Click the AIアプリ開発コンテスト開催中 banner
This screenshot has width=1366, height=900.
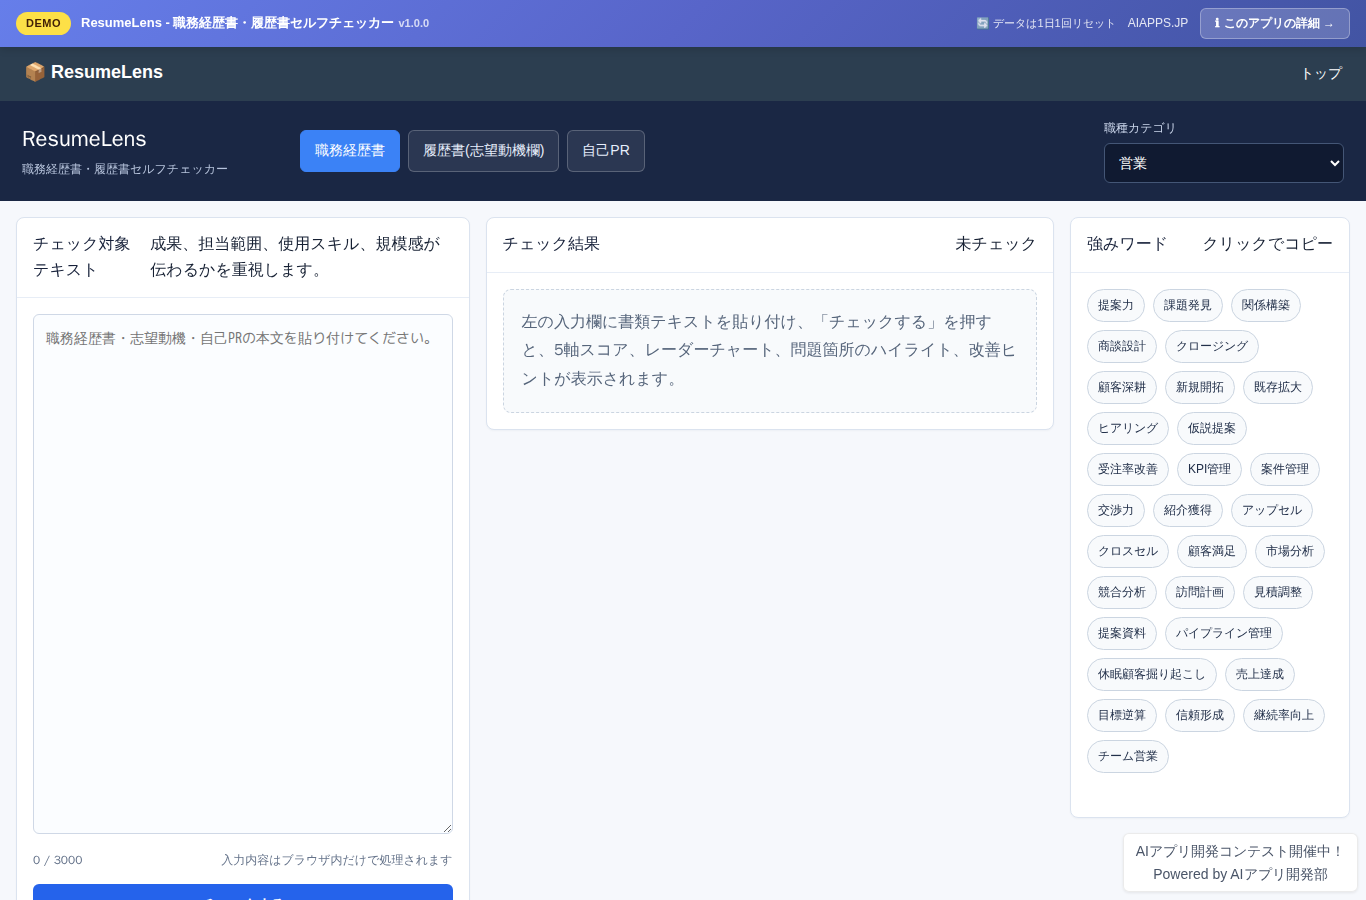coord(1240,863)
